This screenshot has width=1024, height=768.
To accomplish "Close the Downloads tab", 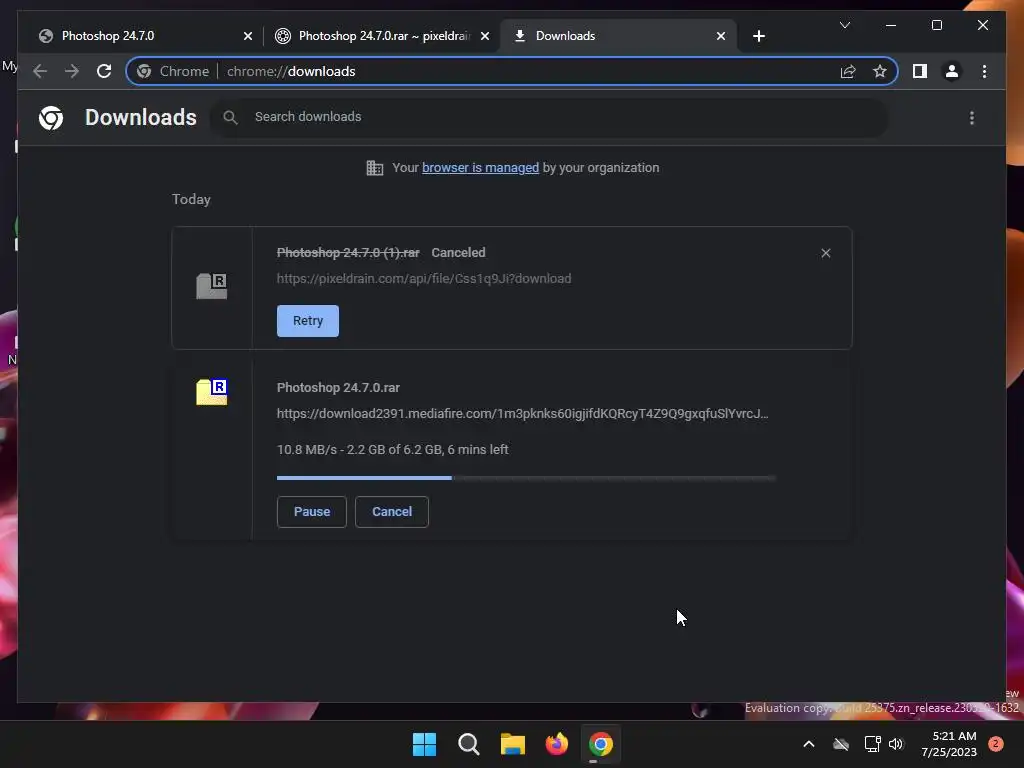I will pyautogui.click(x=720, y=36).
